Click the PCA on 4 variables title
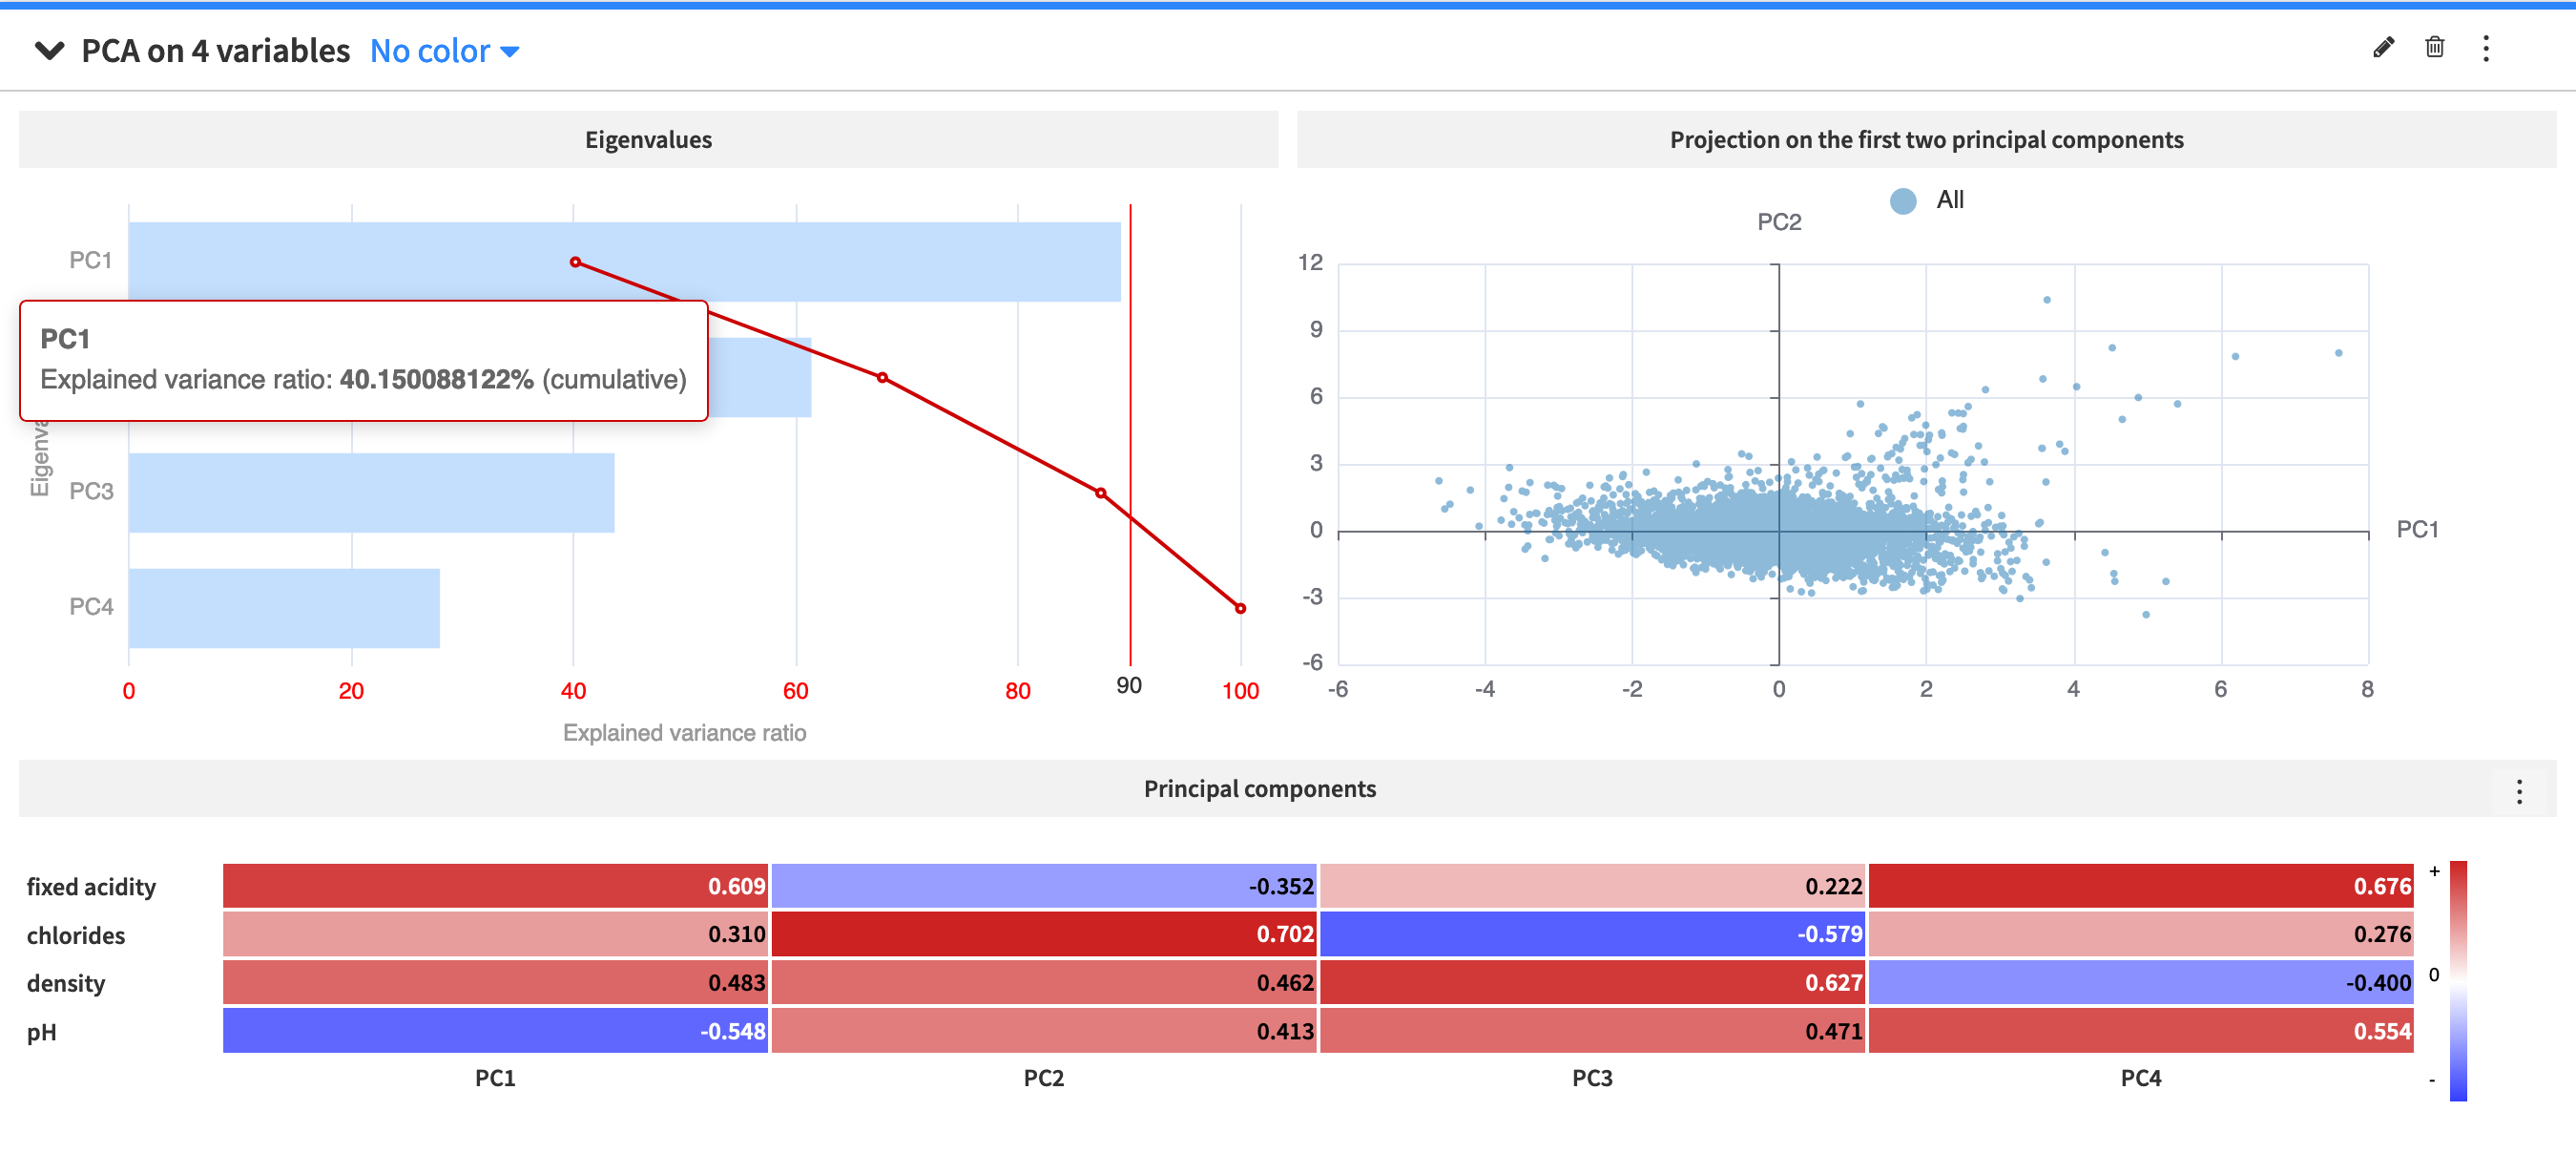Image resolution: width=2576 pixels, height=1153 pixels. 215,50
